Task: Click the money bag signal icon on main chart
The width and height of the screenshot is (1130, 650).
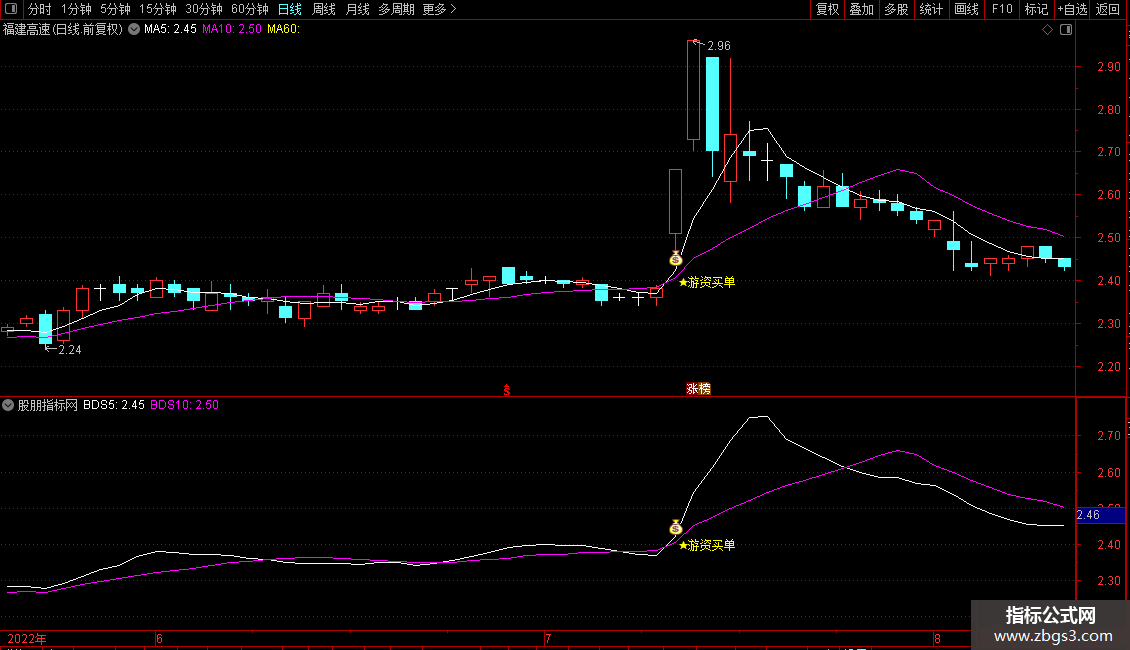Action: [675, 258]
